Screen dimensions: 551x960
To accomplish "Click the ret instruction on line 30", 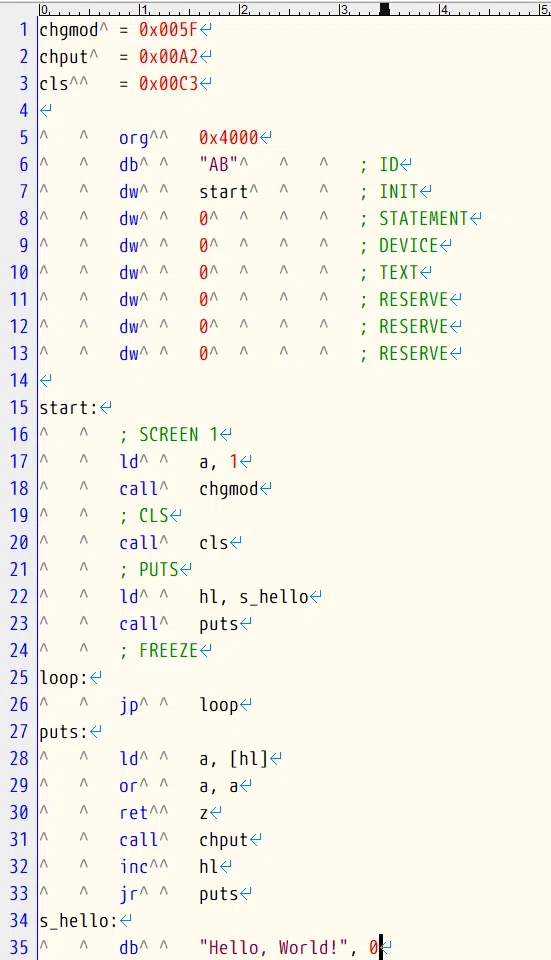I will tap(134, 812).
